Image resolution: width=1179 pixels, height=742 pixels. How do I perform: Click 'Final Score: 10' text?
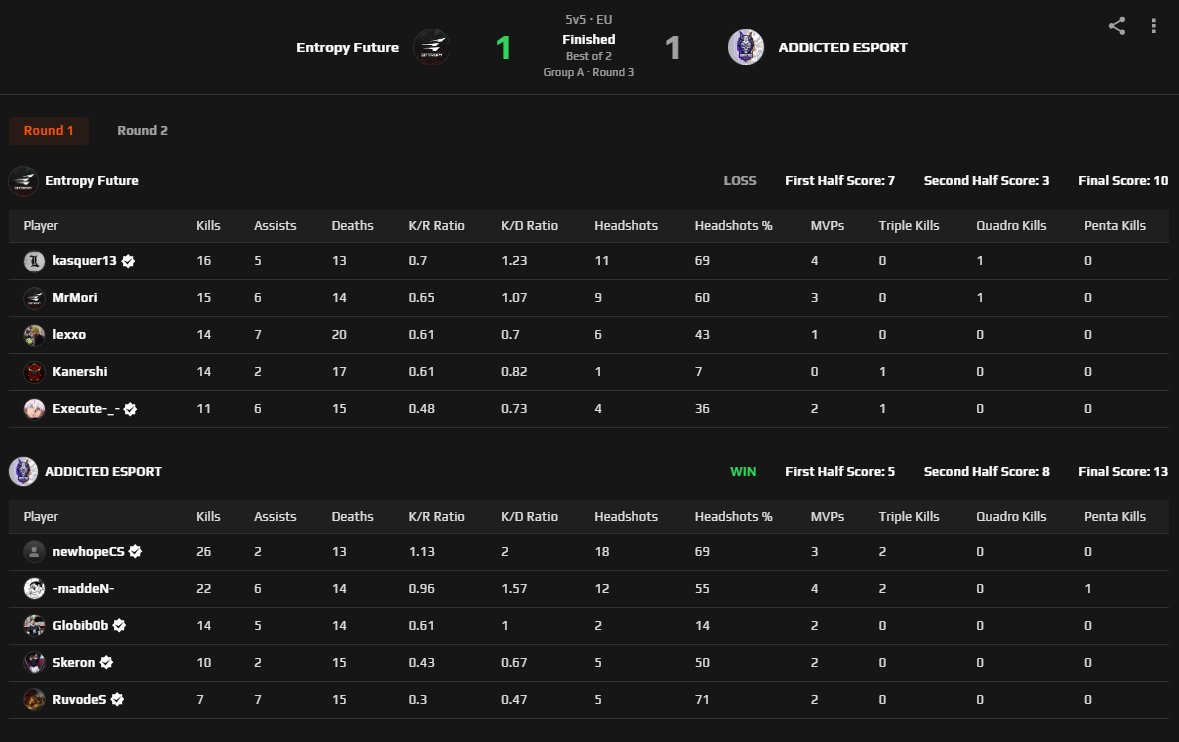coord(1123,180)
